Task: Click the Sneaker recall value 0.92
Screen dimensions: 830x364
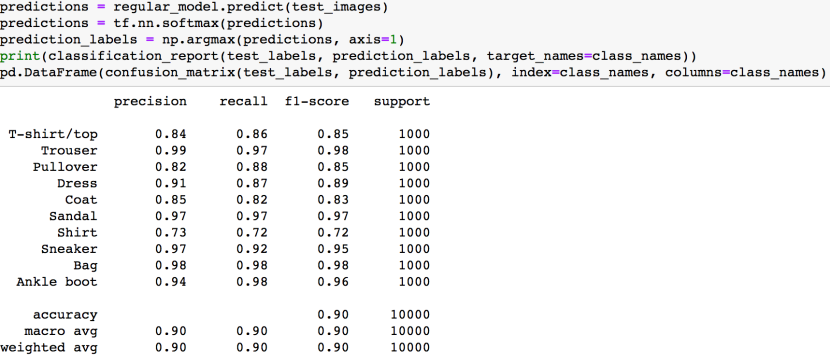Action: 252,249
